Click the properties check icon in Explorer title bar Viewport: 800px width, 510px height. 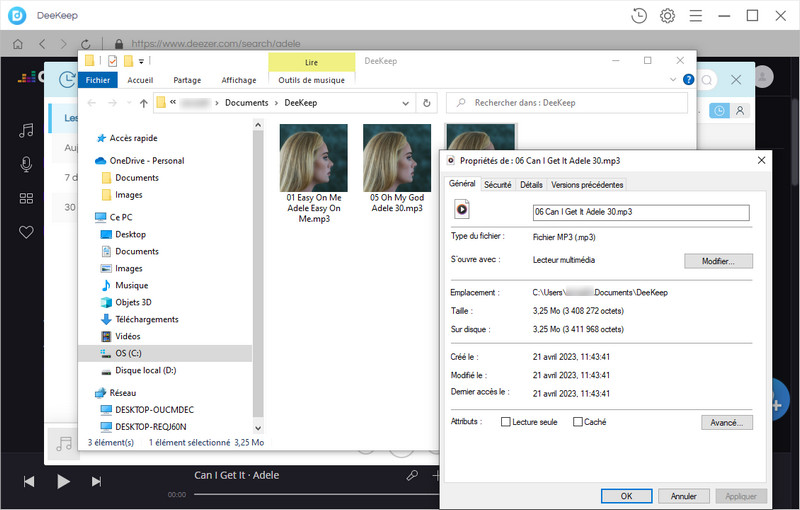[x=112, y=61]
